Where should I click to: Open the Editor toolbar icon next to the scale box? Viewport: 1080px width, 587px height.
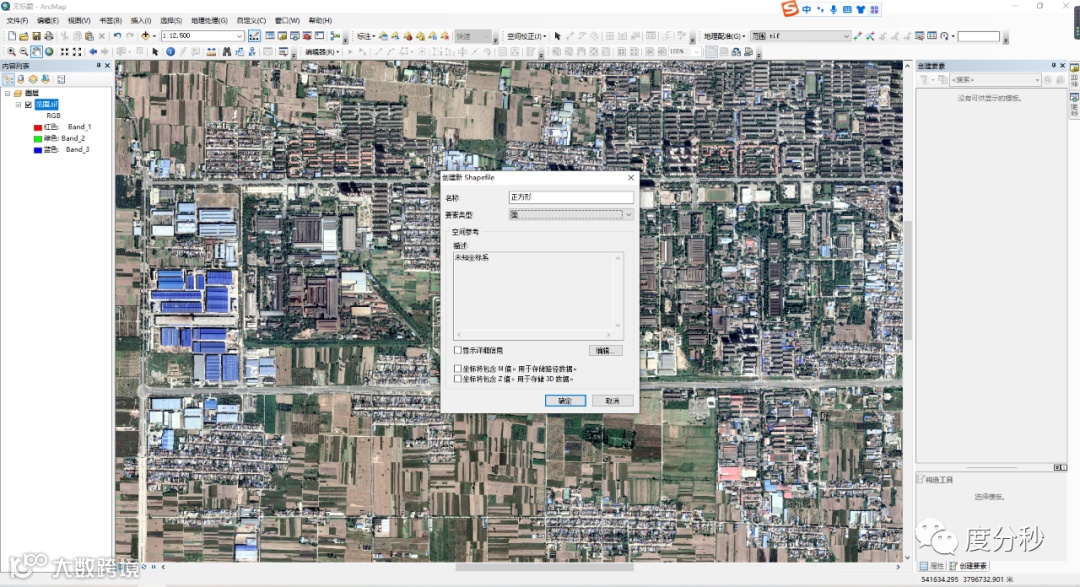tap(254, 36)
